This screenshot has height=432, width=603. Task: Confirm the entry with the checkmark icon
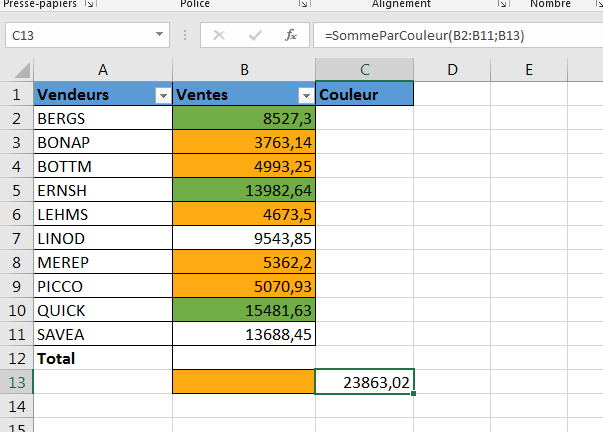coord(255,35)
